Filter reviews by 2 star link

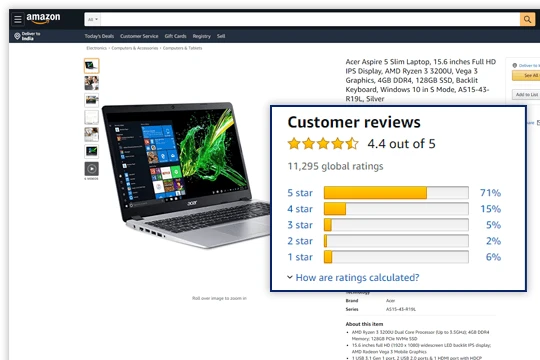pos(300,241)
